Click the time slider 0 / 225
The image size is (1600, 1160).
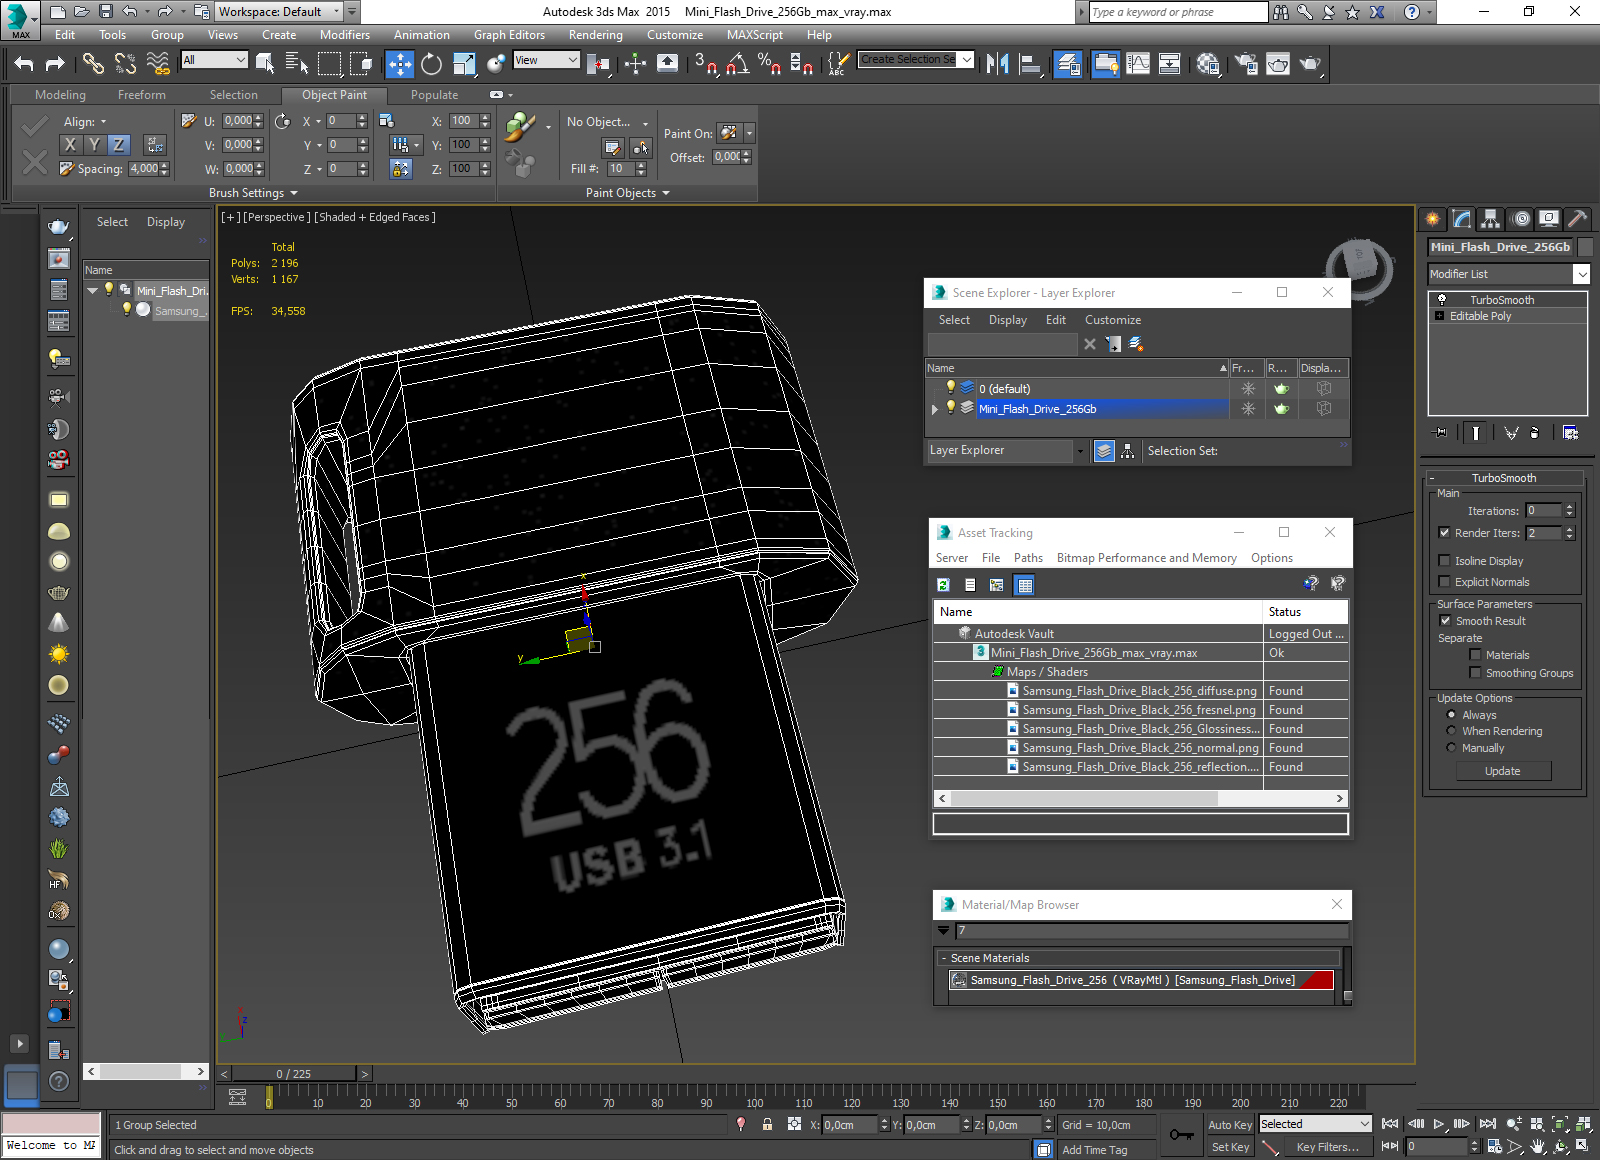pyautogui.click(x=294, y=1073)
